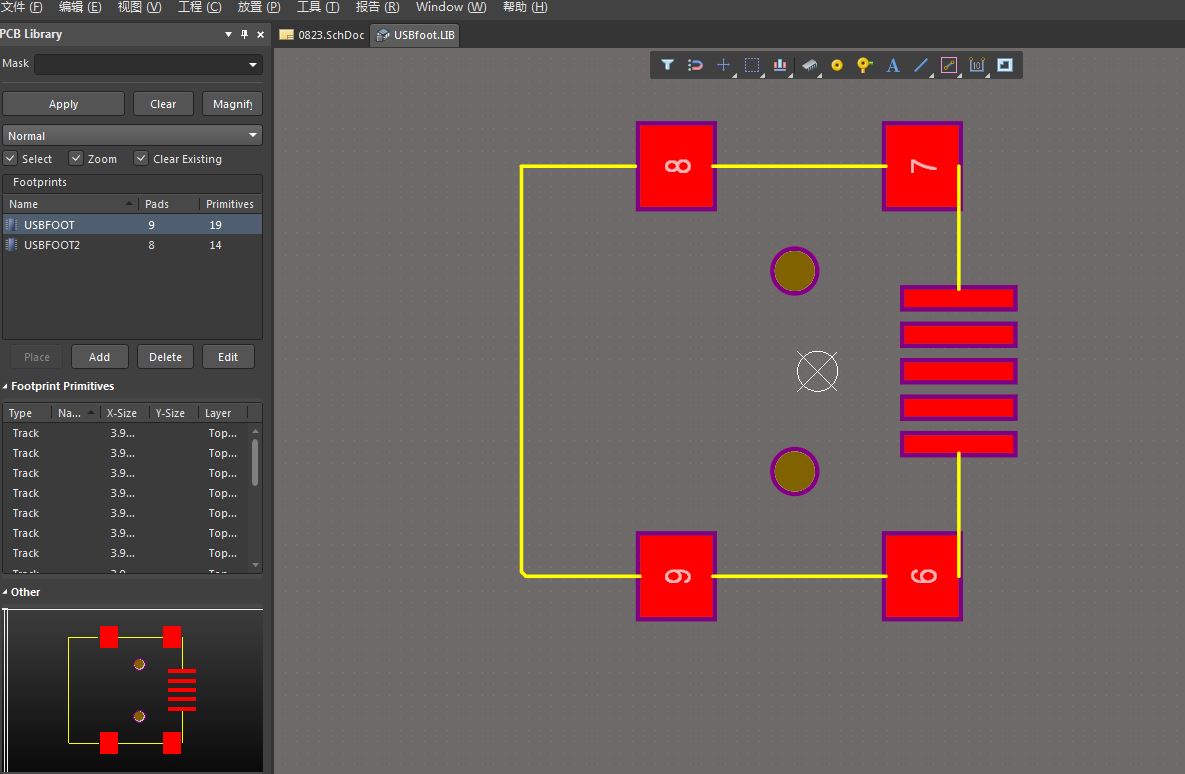Click the place component chip icon
1185x774 pixels.
[809, 65]
